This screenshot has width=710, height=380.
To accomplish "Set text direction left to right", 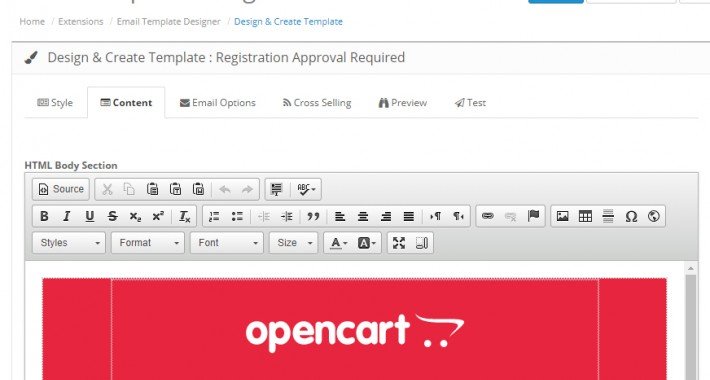I will pyautogui.click(x=435, y=216).
